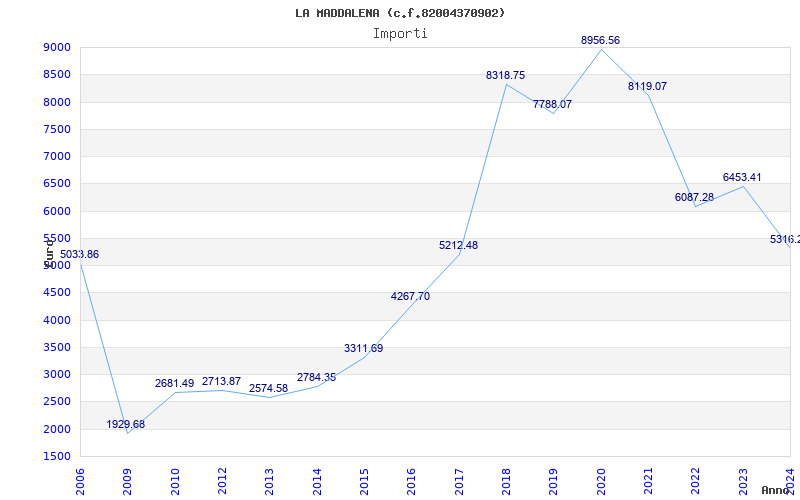This screenshot has width=800, height=500.
Task: Click the 2023 x-axis year label
Action: 743,482
